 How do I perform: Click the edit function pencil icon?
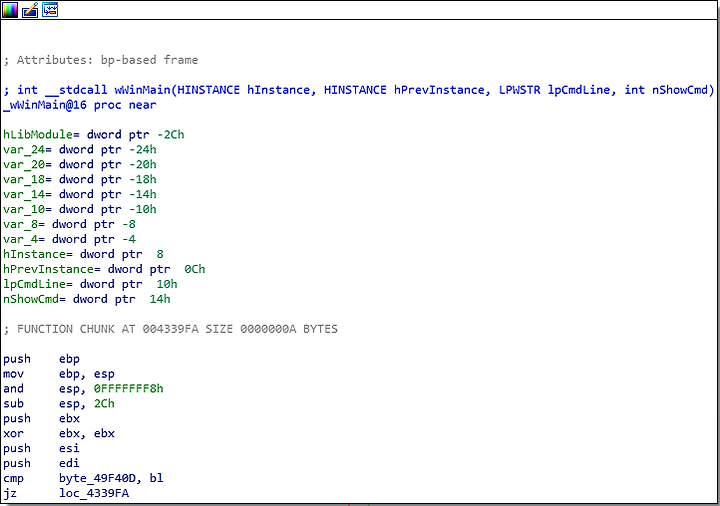tap(30, 10)
